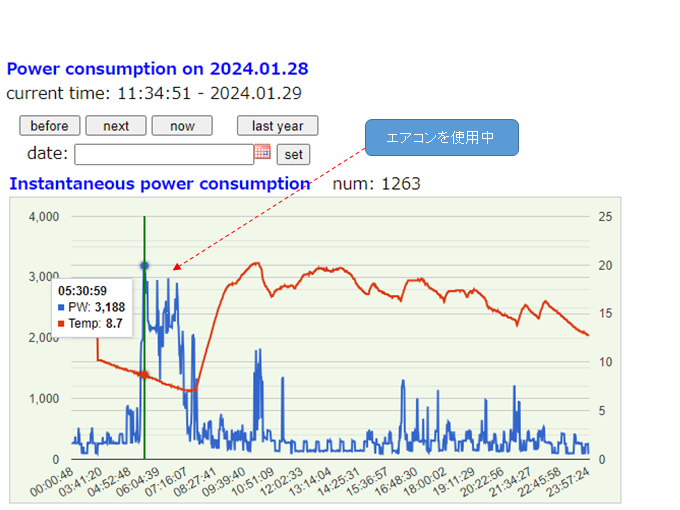Click the red Temp legend square in tooltip
This screenshot has width=680, height=510.
click(62, 324)
